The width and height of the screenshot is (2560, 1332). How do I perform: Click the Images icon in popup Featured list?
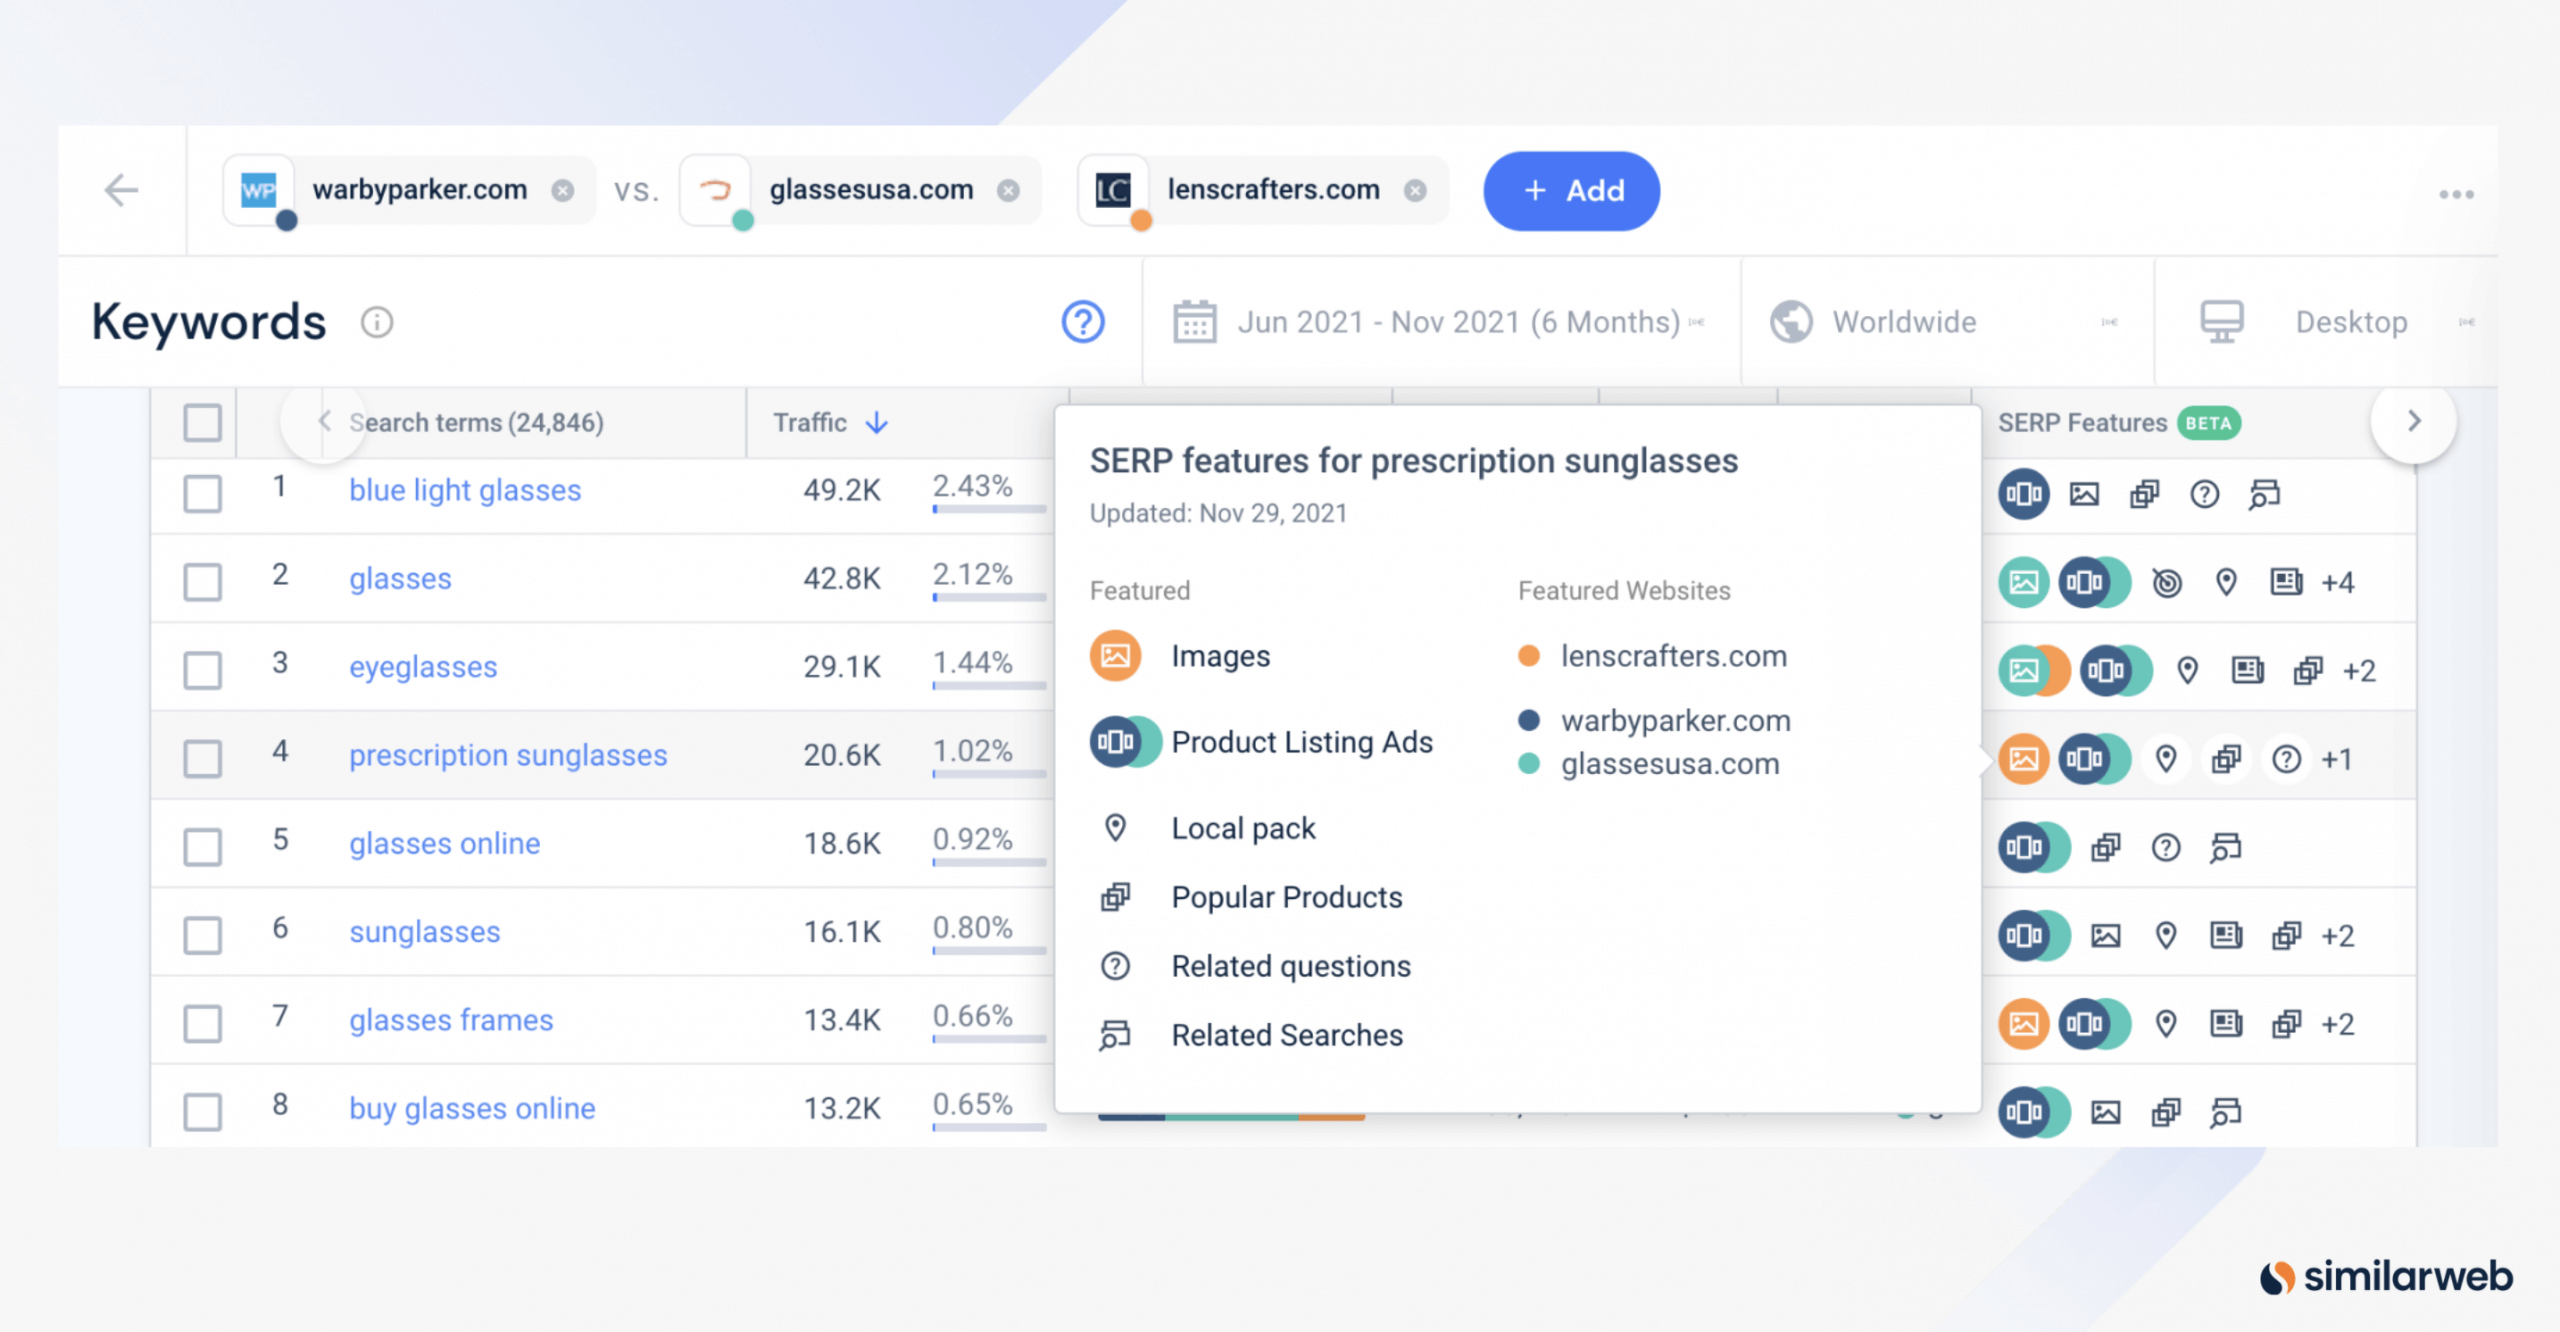coord(1115,655)
